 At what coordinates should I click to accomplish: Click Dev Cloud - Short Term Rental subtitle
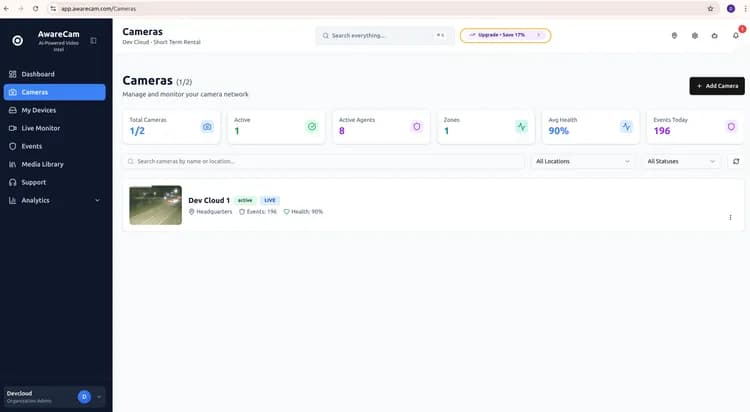coord(161,42)
